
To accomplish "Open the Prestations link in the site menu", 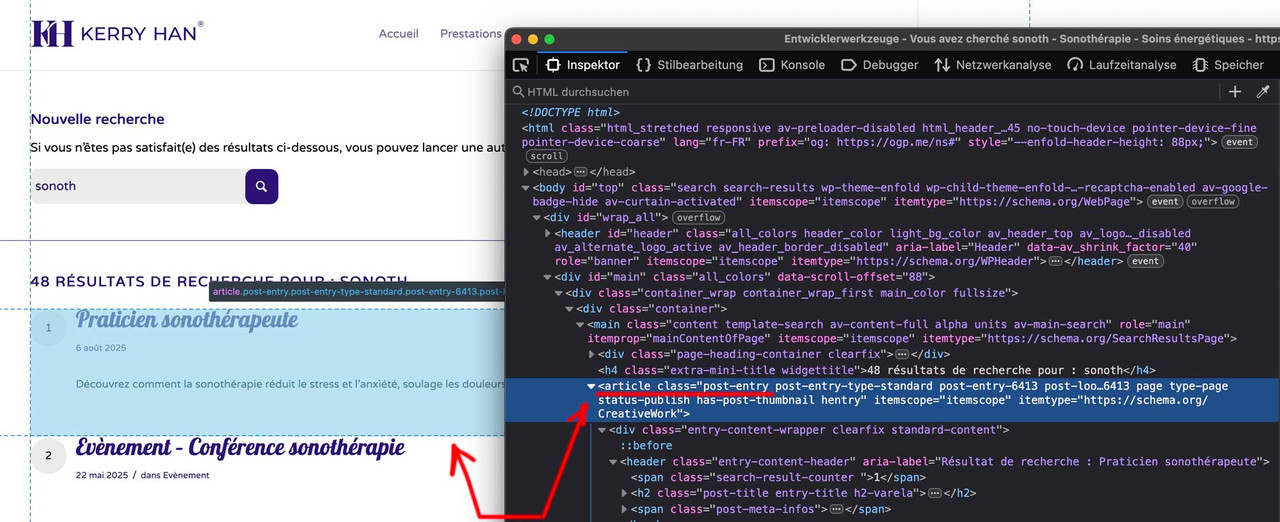I will 471,34.
